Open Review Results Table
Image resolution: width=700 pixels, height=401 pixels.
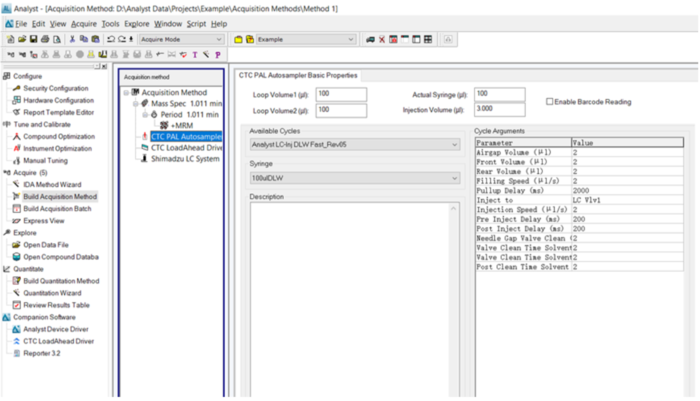click(x=56, y=305)
